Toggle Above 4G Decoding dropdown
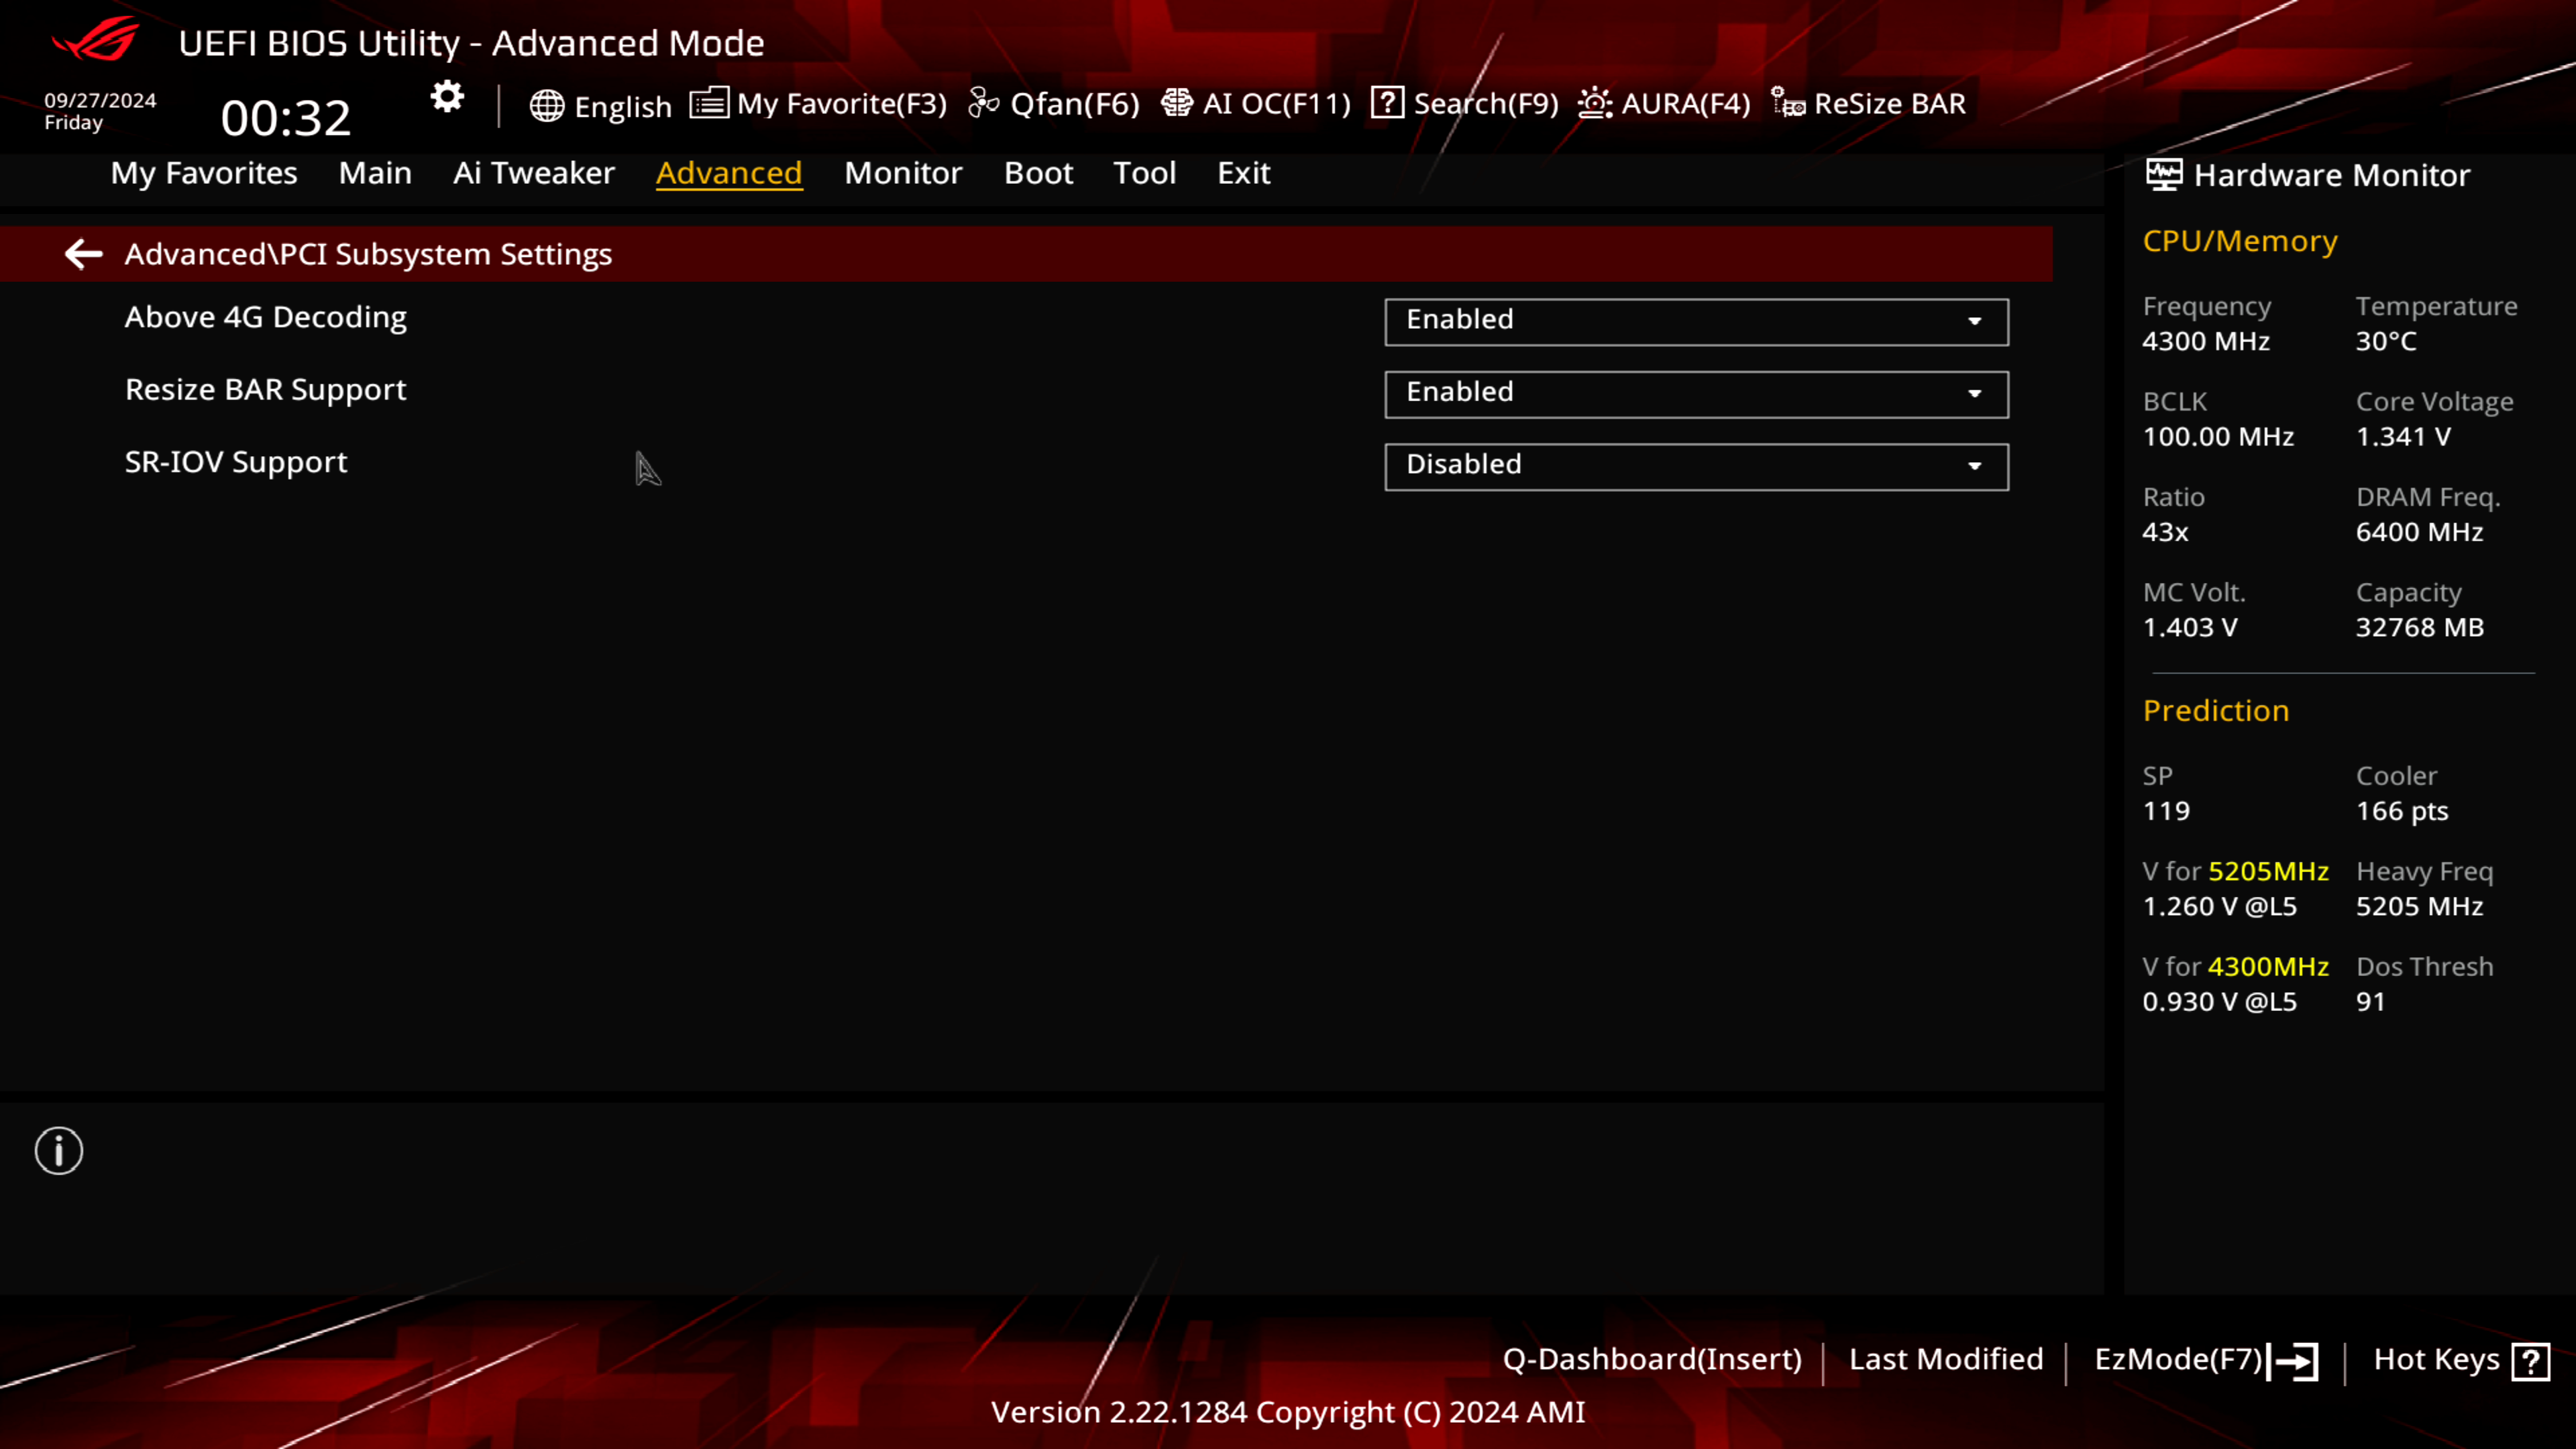This screenshot has width=2576, height=1449. tap(1976, 319)
